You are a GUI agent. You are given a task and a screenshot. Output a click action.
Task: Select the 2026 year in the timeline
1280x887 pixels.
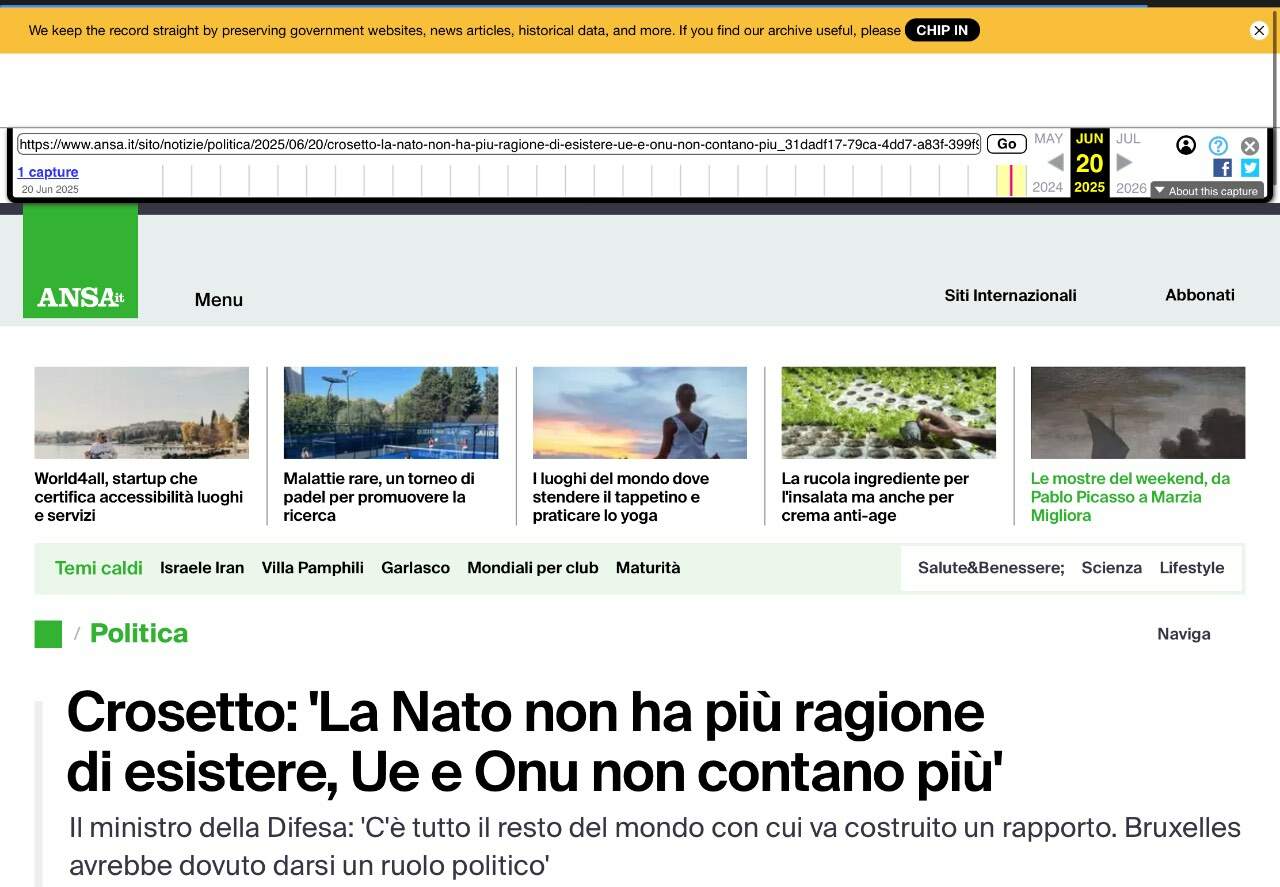(1131, 188)
